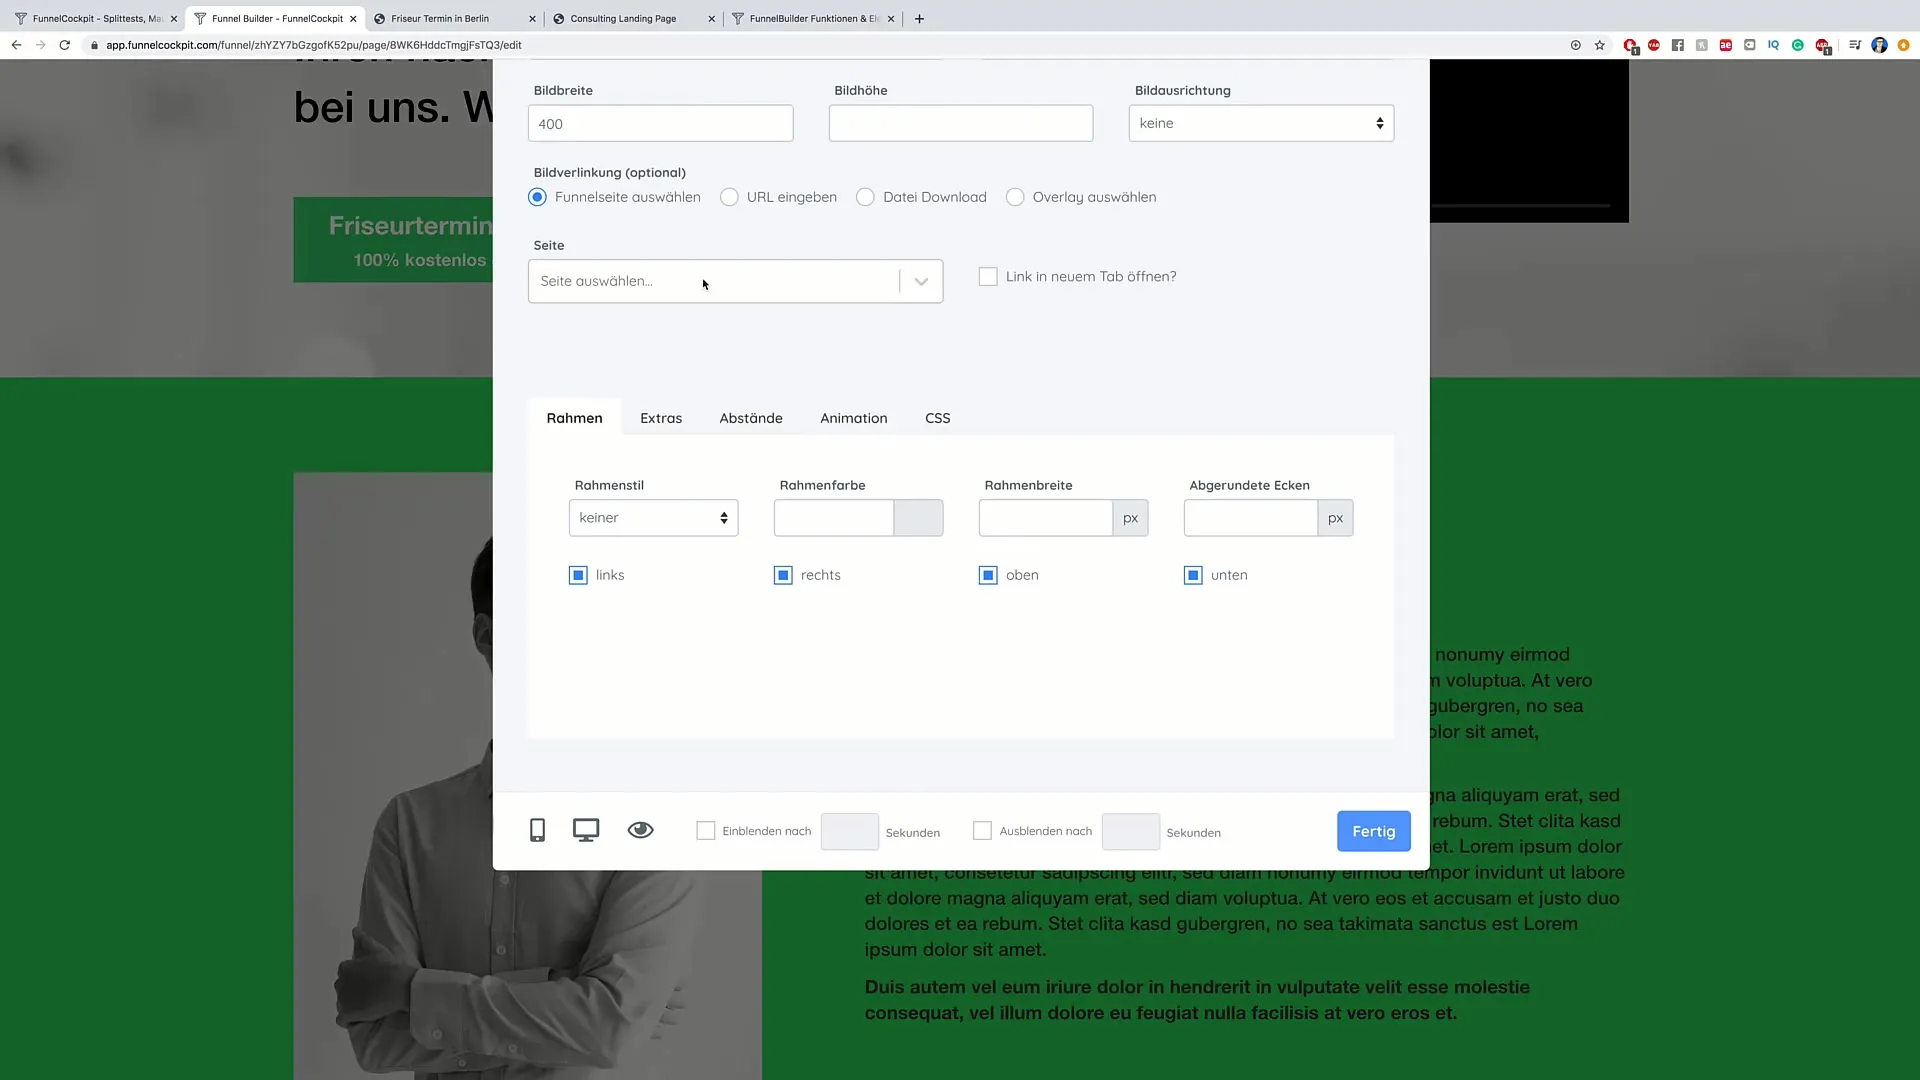Open the Rahmenfarbe color swatch
Screen dimensions: 1920x1080
point(918,518)
